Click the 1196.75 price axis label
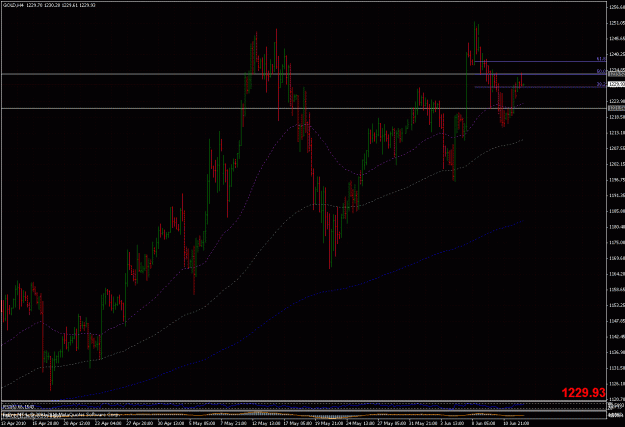This screenshot has height=427, width=625. (616, 180)
